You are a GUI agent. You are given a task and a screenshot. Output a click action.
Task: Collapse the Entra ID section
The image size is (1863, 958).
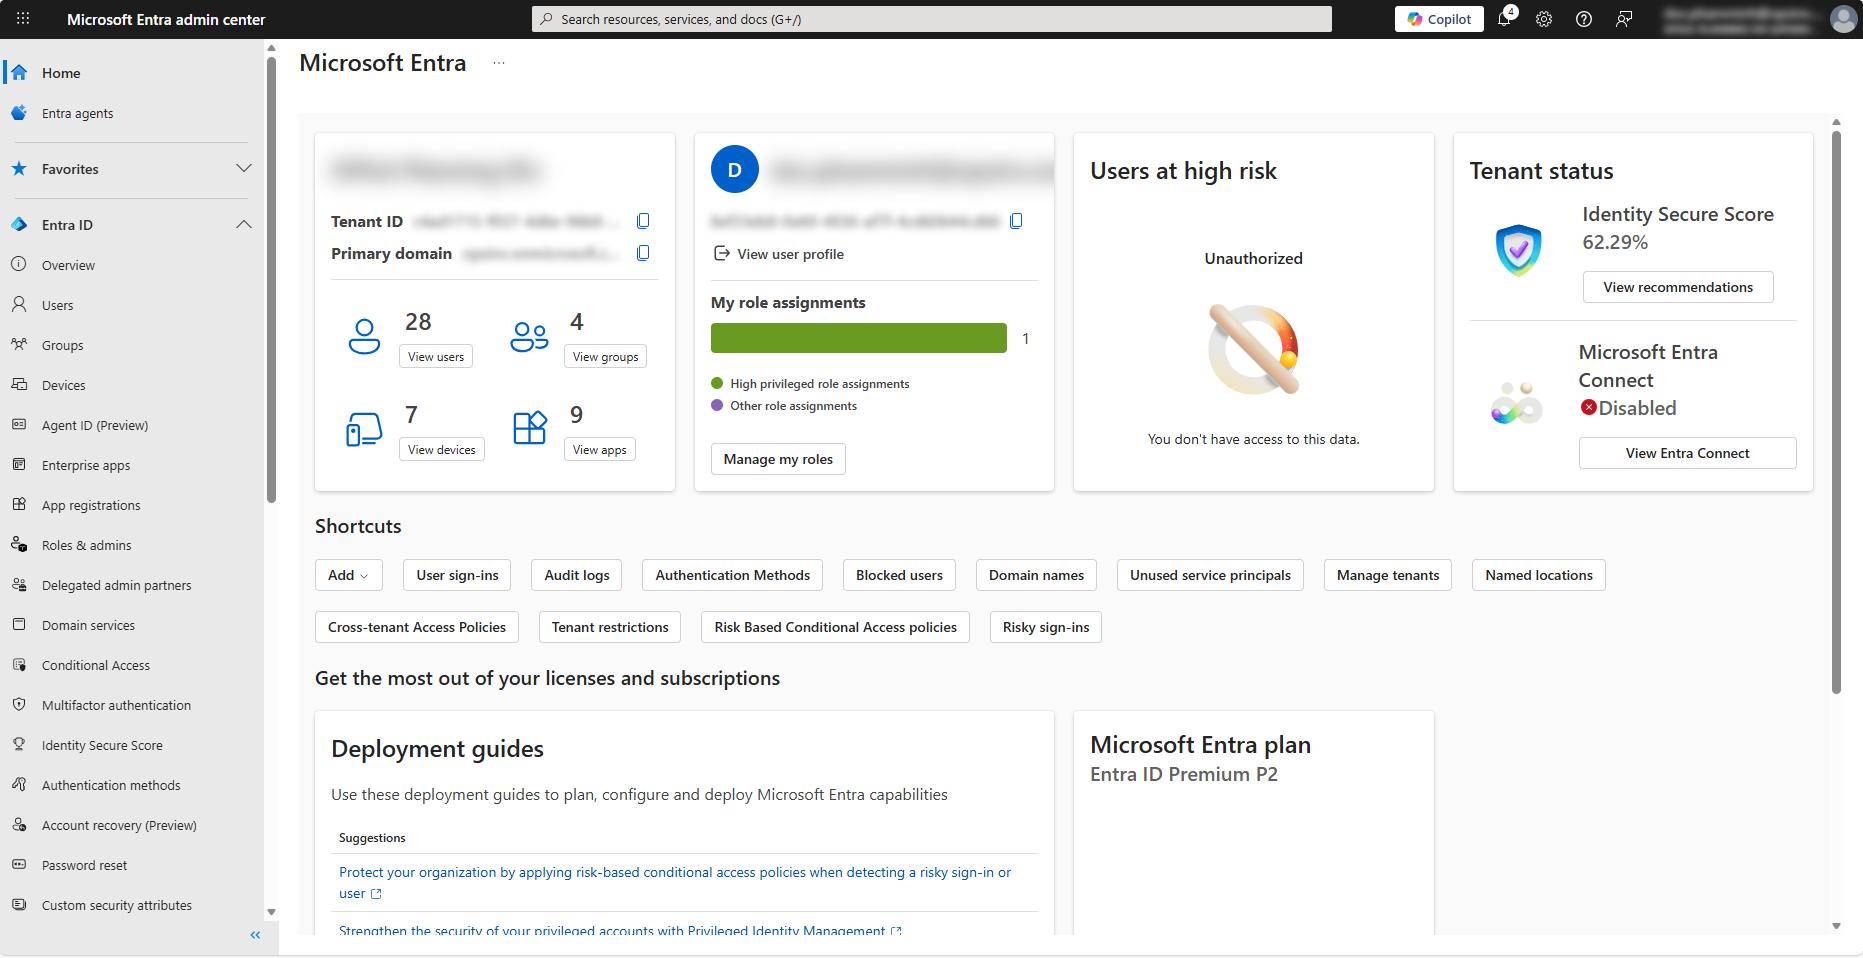coord(243,225)
